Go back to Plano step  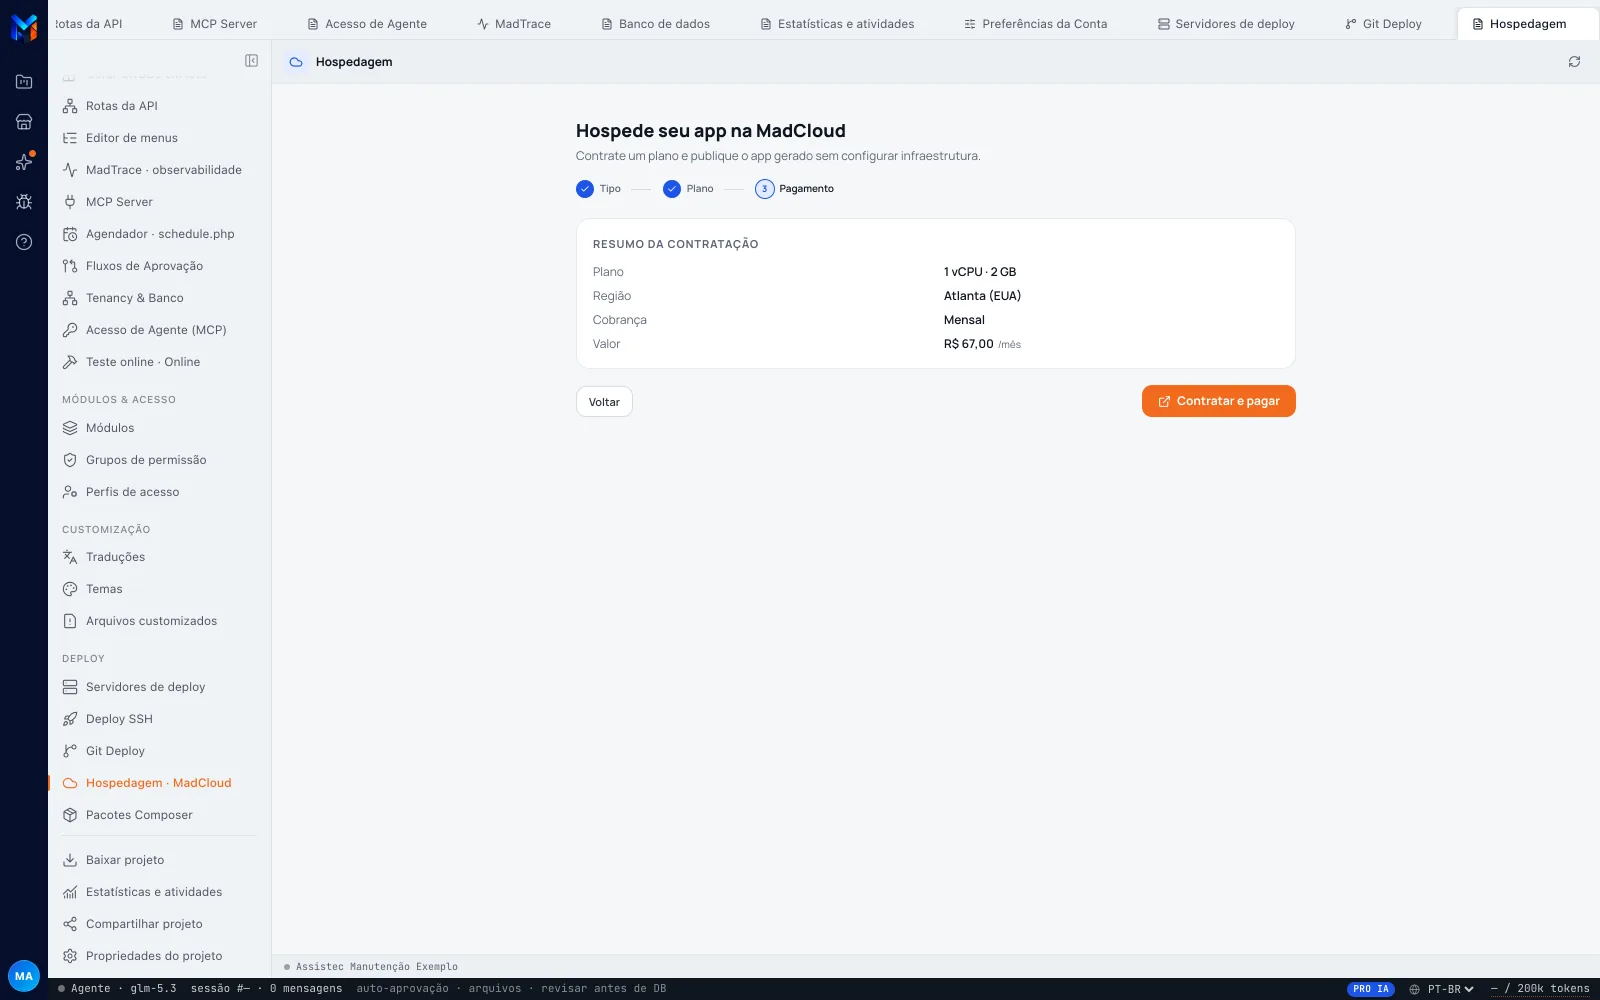(688, 189)
